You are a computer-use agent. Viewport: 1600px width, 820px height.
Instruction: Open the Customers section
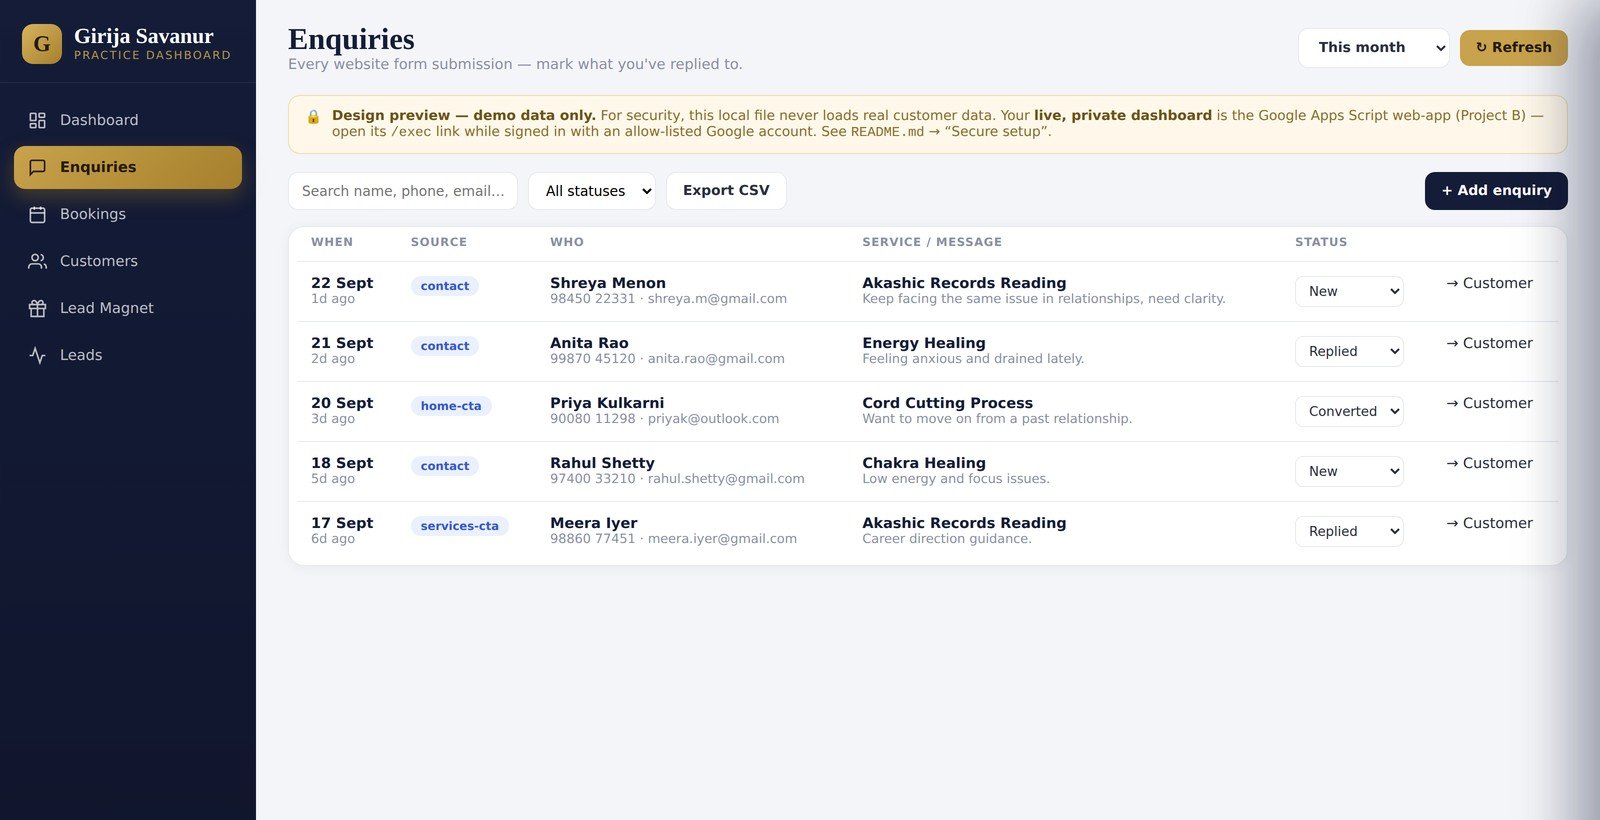128,261
